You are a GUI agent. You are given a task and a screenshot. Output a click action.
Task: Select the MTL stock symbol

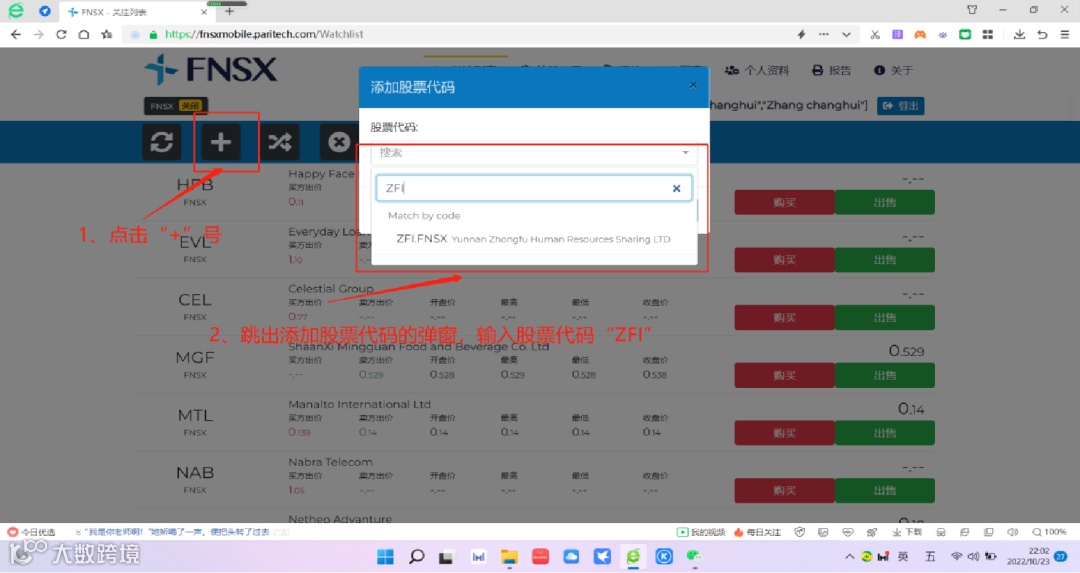(x=195, y=415)
